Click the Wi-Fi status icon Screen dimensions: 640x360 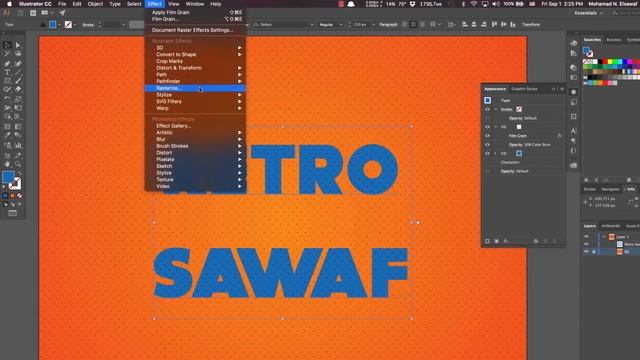point(474,4)
